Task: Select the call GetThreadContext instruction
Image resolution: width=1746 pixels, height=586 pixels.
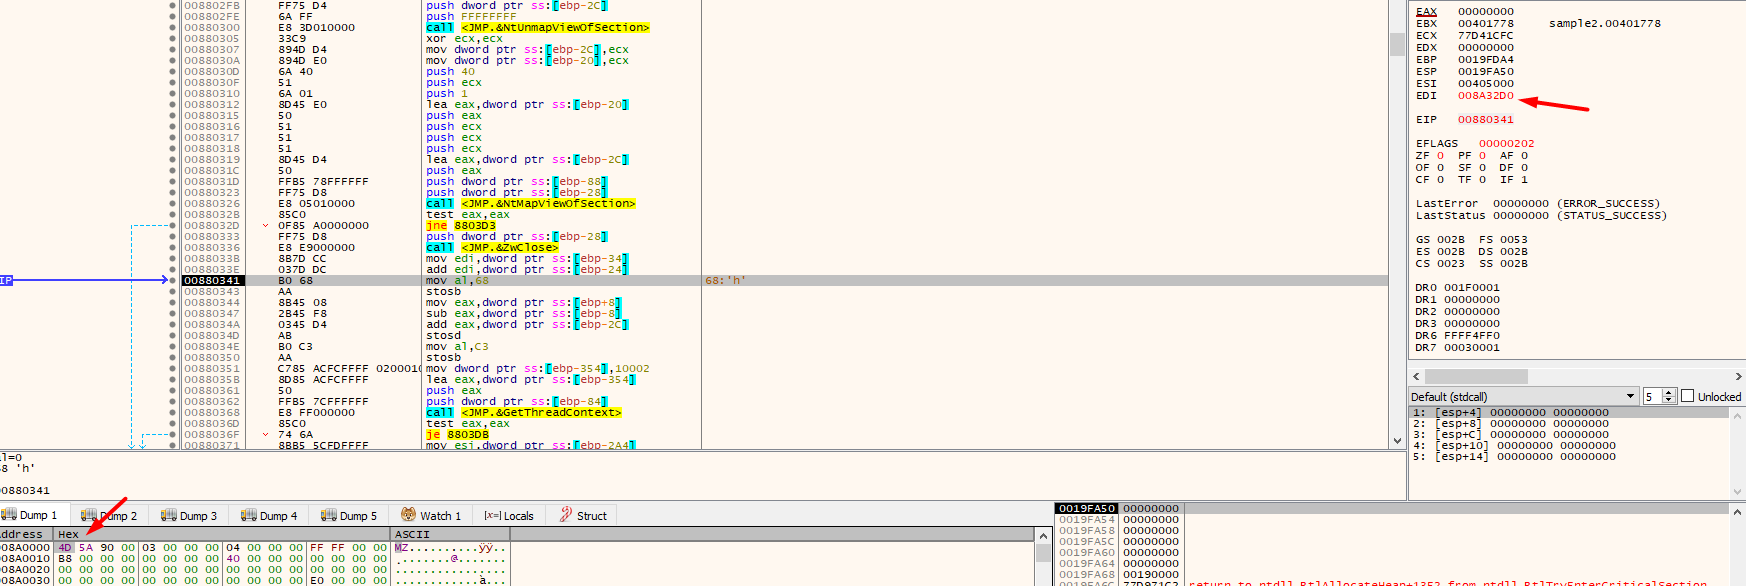Action: 524,412
